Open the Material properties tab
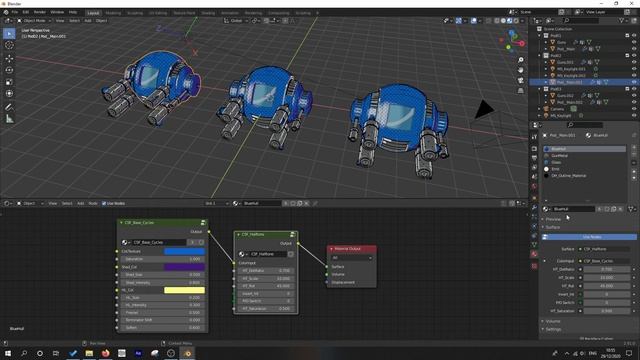This screenshot has width=640, height=360. (534, 254)
